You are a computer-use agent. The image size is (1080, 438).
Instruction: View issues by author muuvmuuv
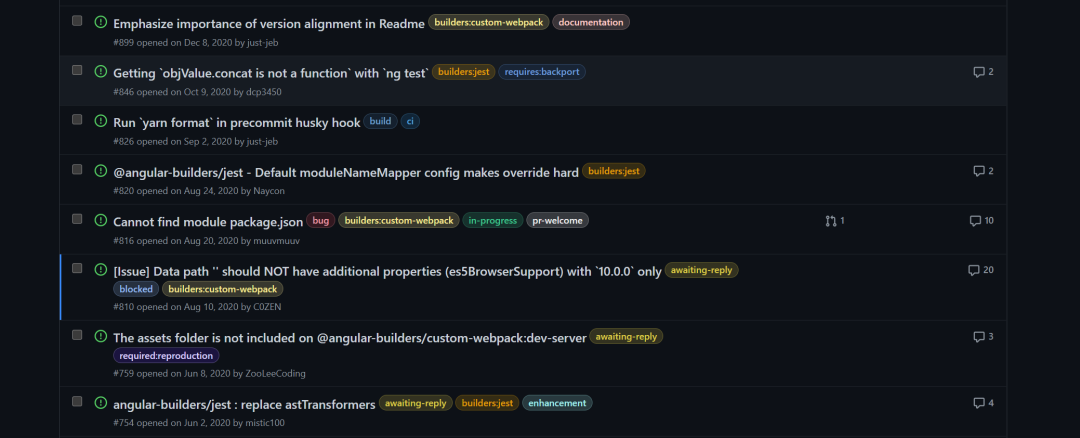(277, 241)
